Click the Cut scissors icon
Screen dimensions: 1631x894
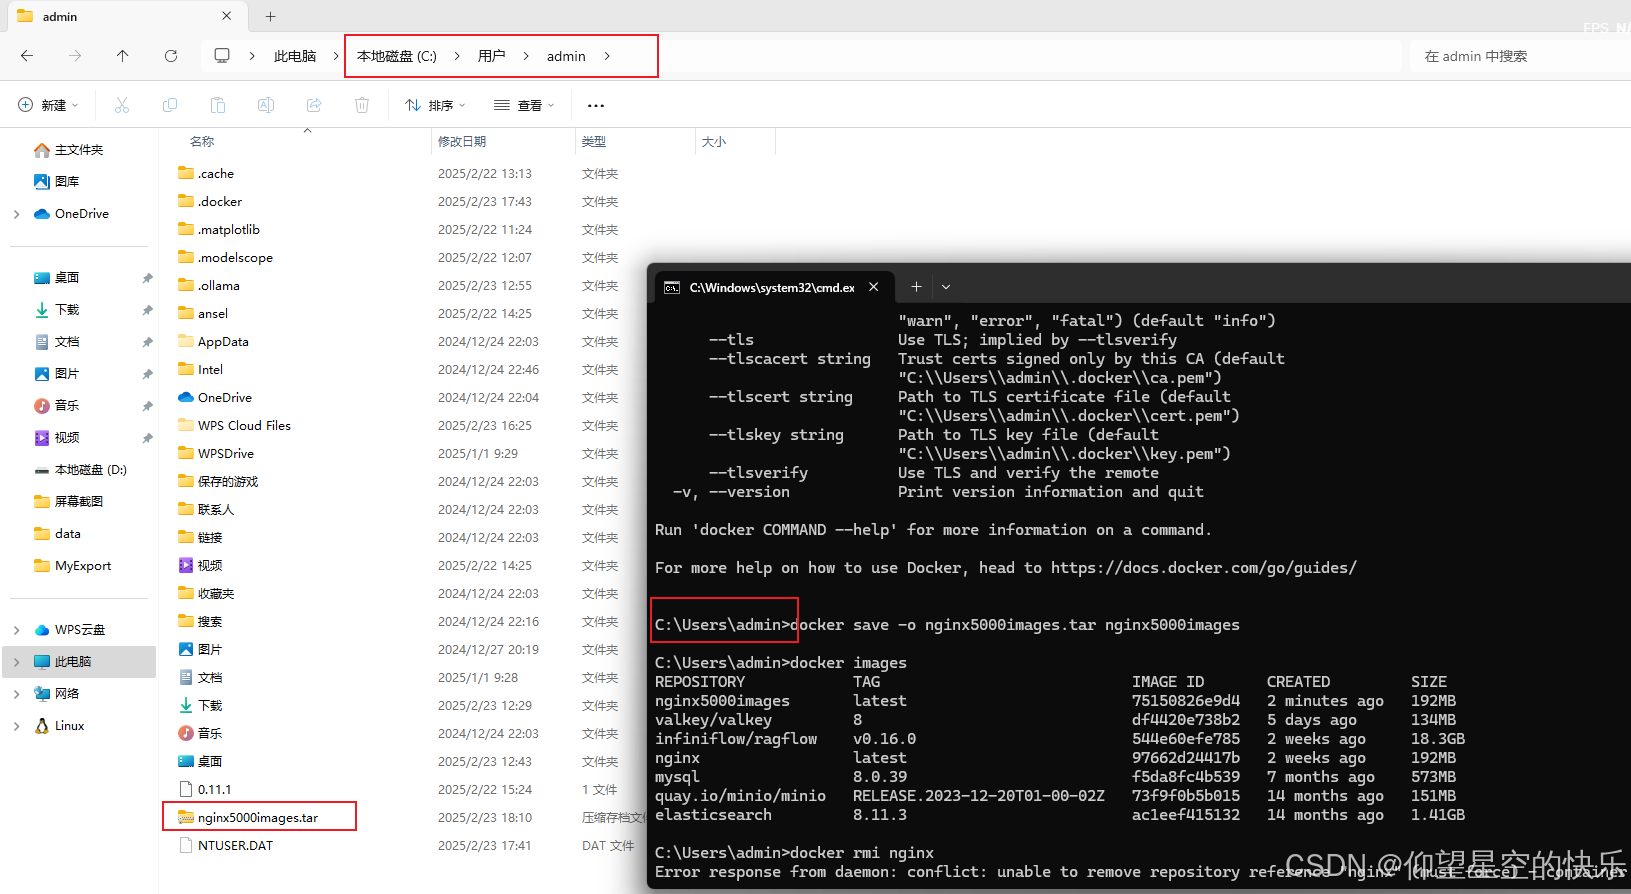point(122,105)
